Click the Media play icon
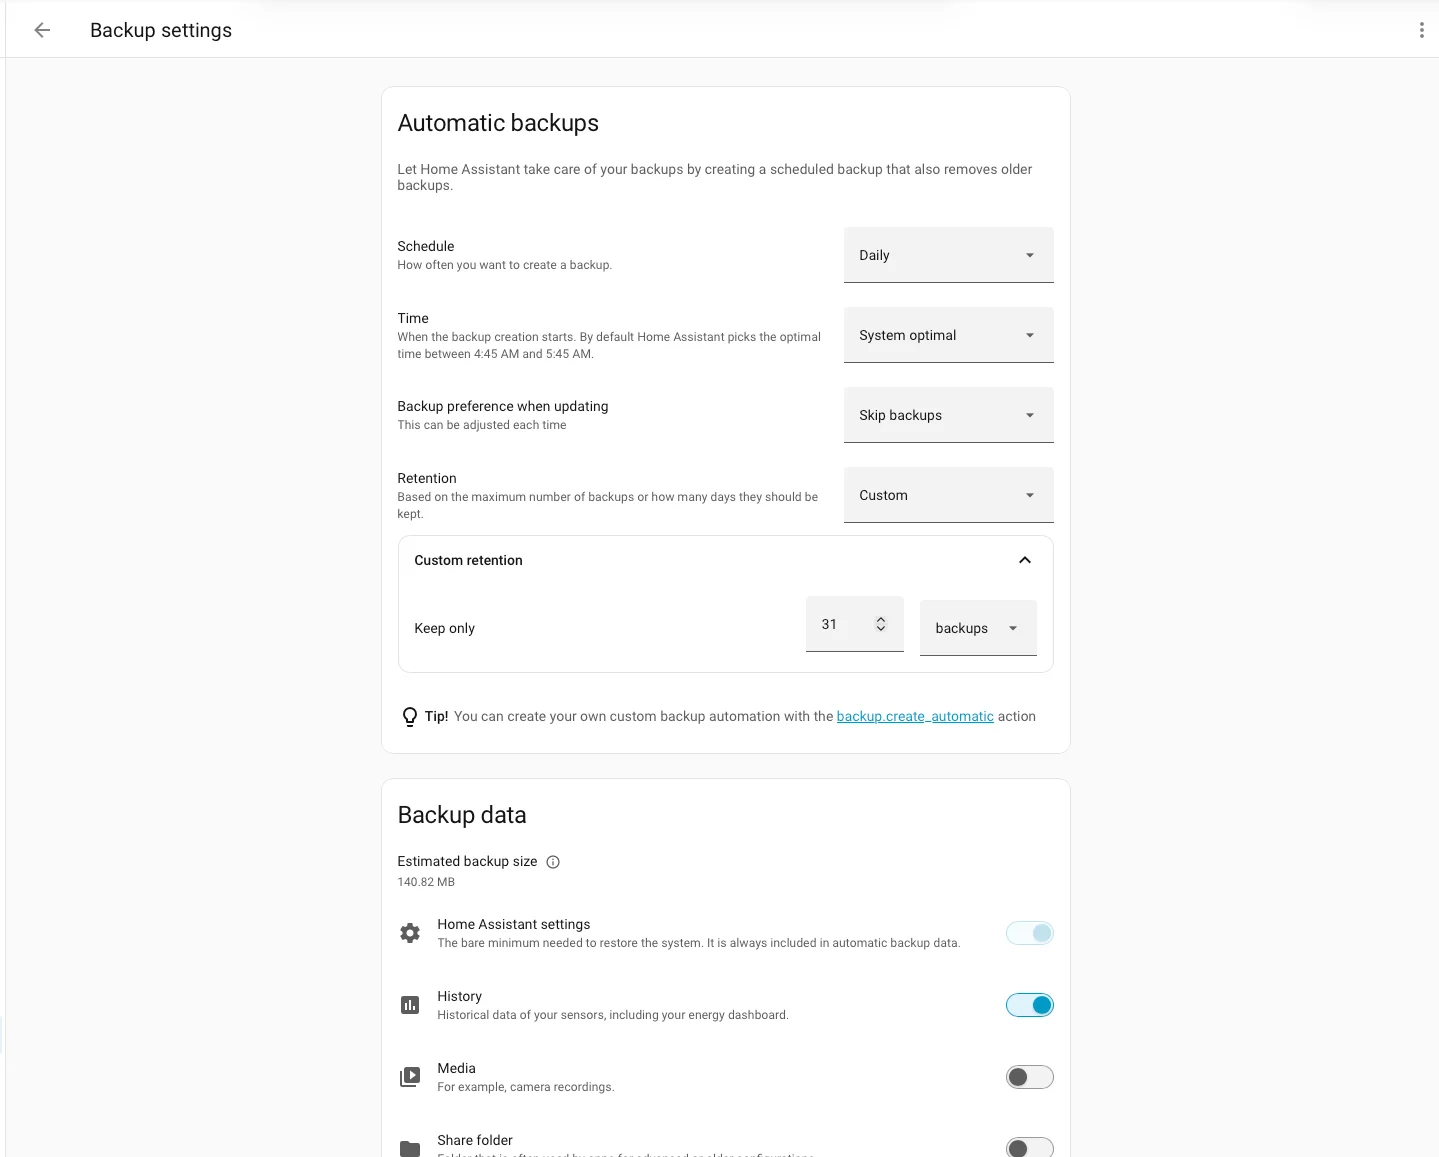The height and width of the screenshot is (1157, 1439). click(410, 1077)
